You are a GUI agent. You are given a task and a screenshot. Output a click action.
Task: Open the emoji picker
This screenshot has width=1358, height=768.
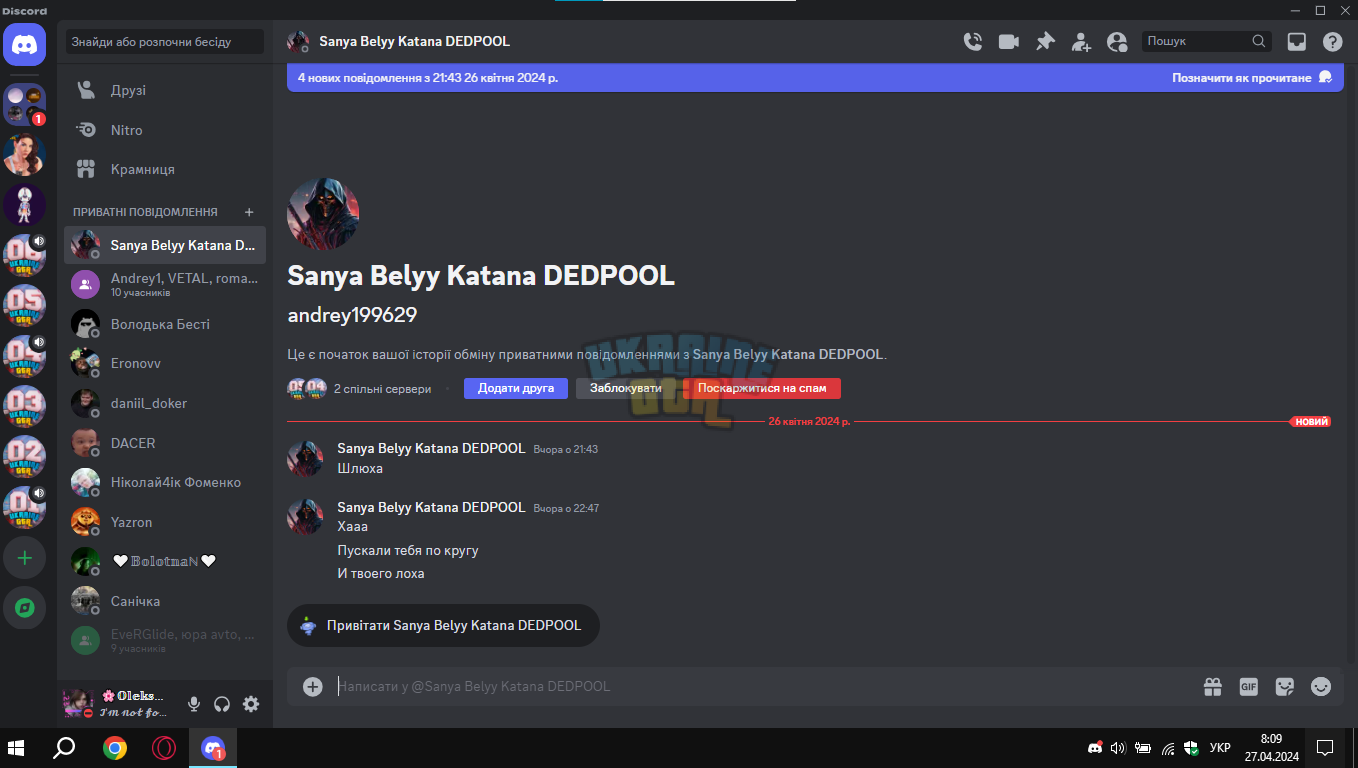[1321, 687]
